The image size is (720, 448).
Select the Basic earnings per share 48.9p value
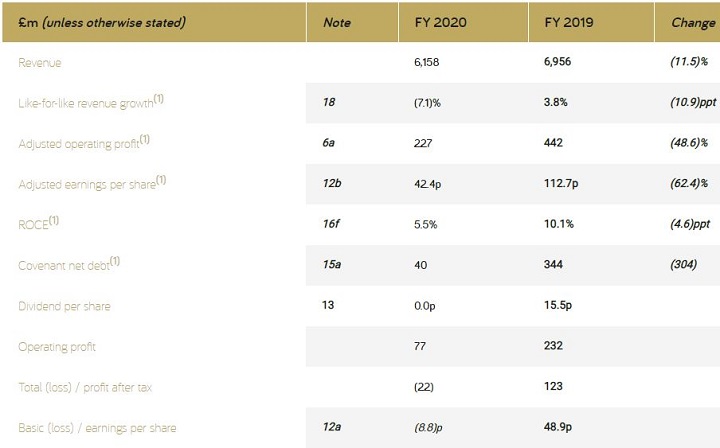[558, 427]
